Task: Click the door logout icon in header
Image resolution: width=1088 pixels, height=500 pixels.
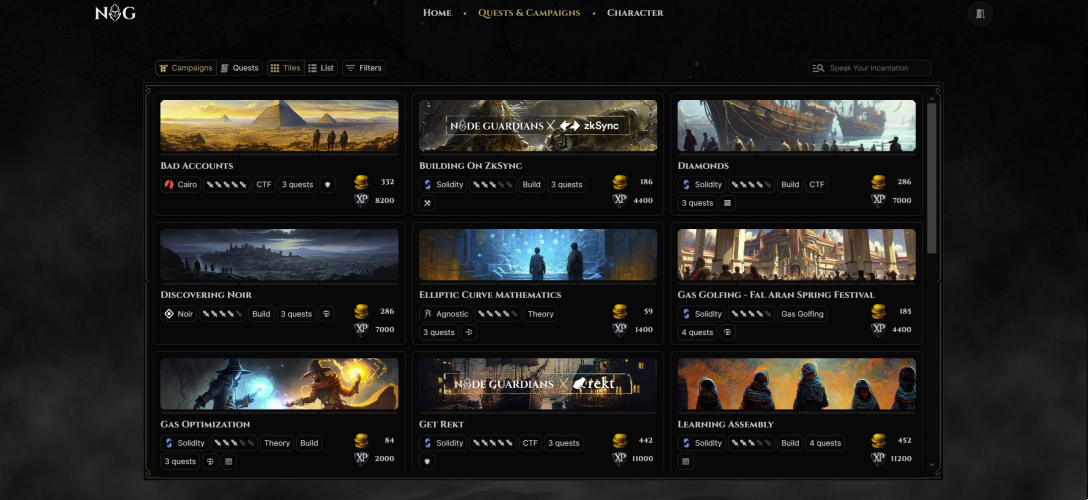Action: pyautogui.click(x=980, y=13)
